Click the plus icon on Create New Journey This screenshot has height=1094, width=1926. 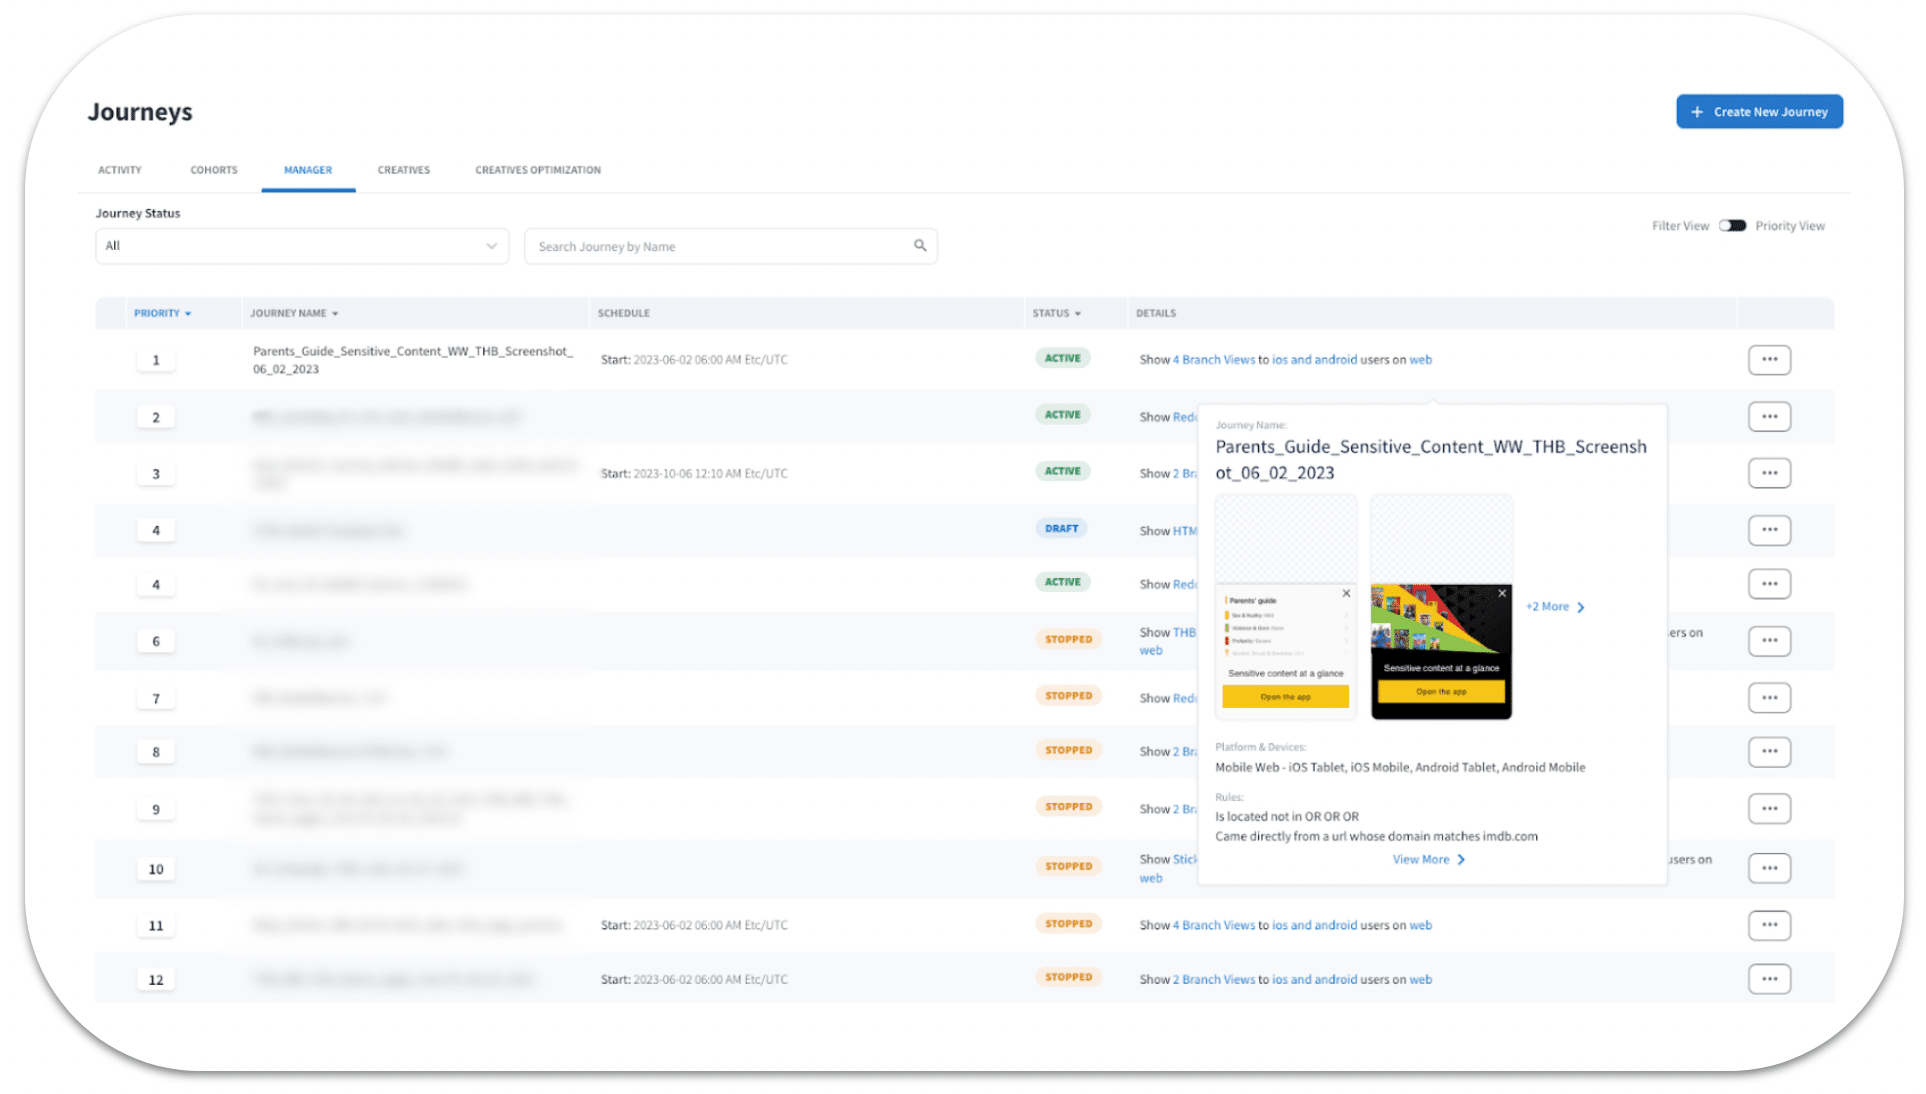coord(1696,111)
